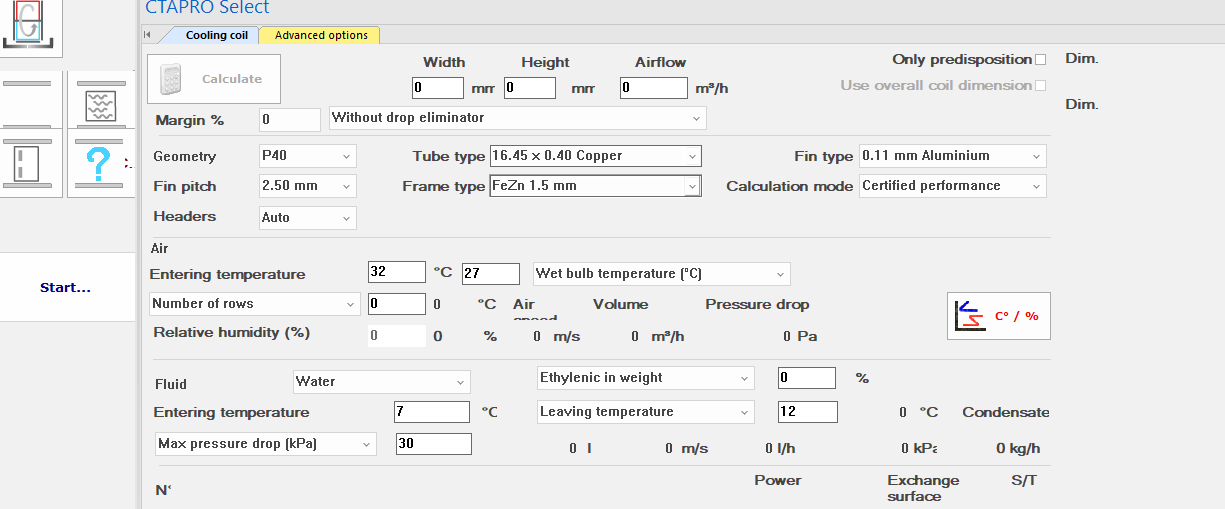1225x509 pixels.
Task: Open the Frame type FeZn dropdown
Action: (x=595, y=186)
